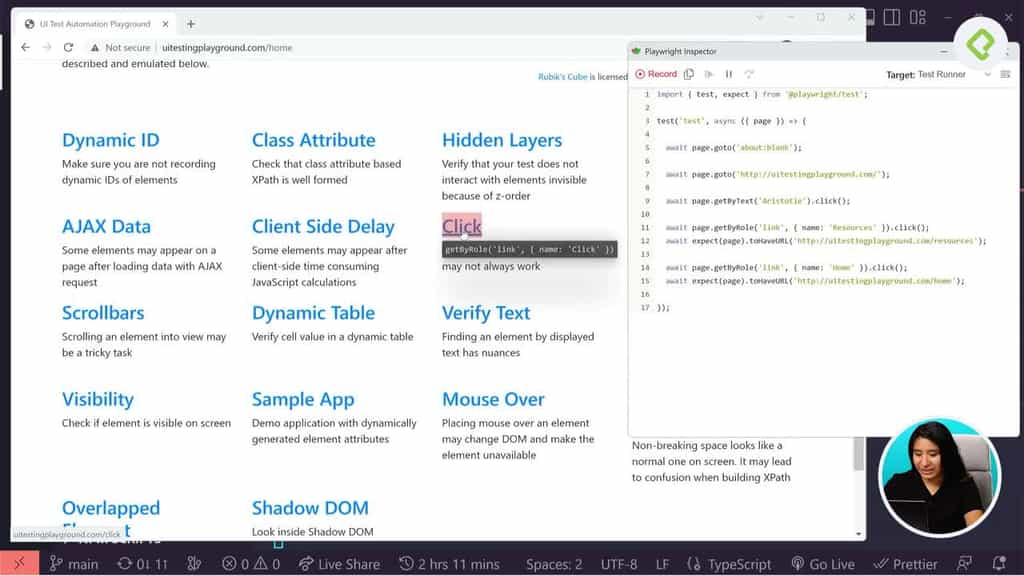Click the Not secure warning indicator
Screen dimensions: 1024x576
pos(121,48)
